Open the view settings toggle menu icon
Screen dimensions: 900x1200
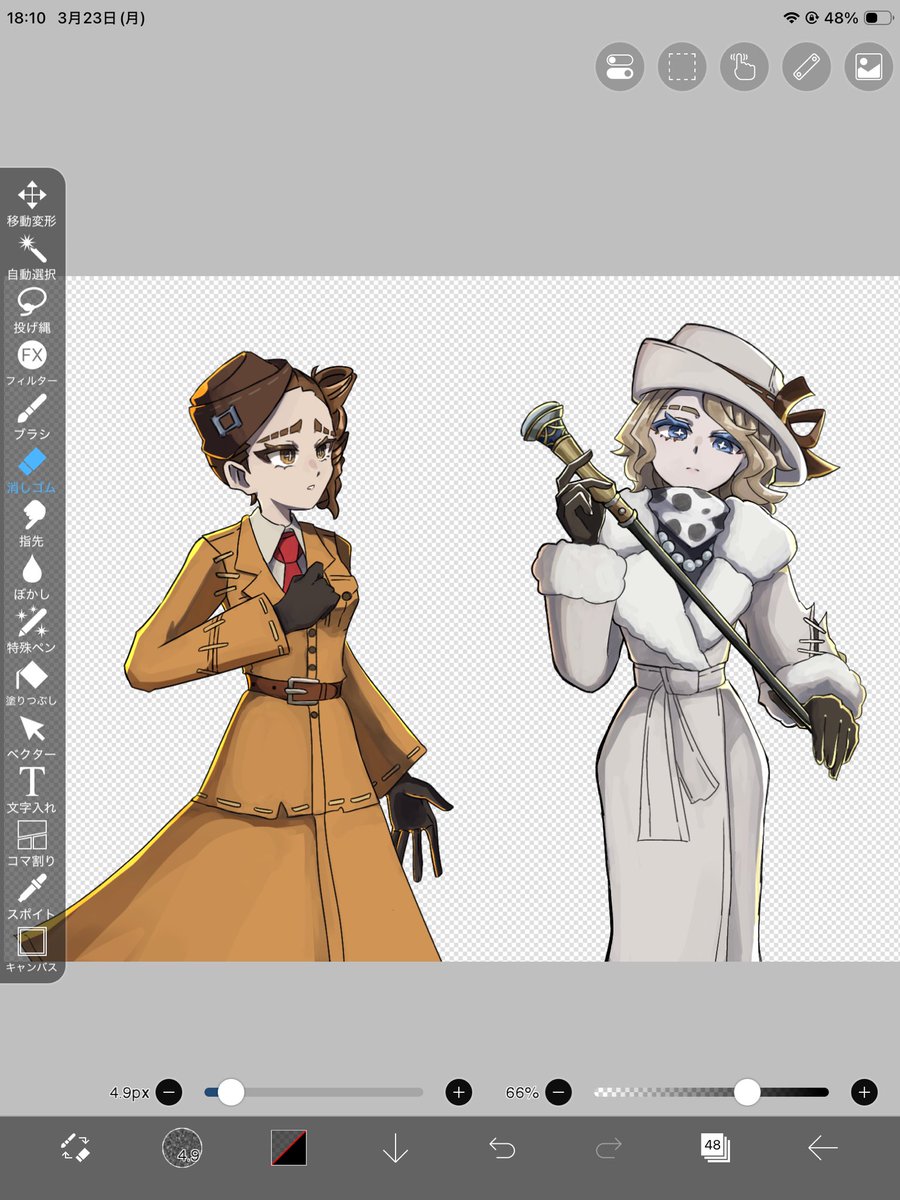coord(620,67)
